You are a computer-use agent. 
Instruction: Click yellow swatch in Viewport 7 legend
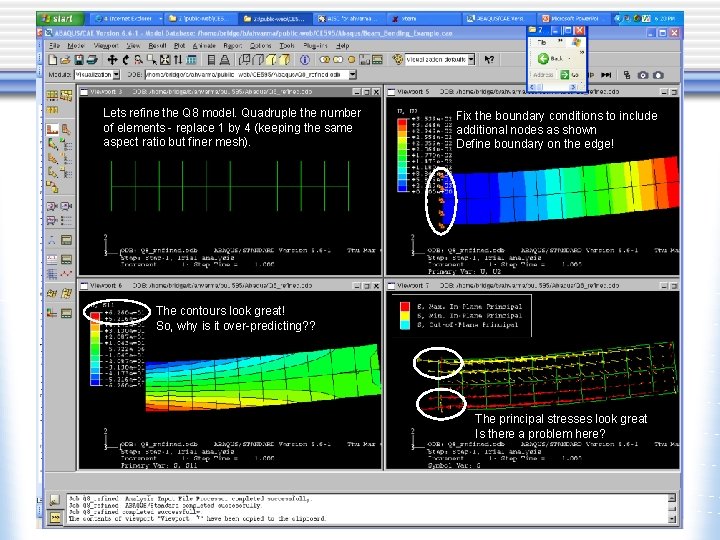click(x=405, y=315)
